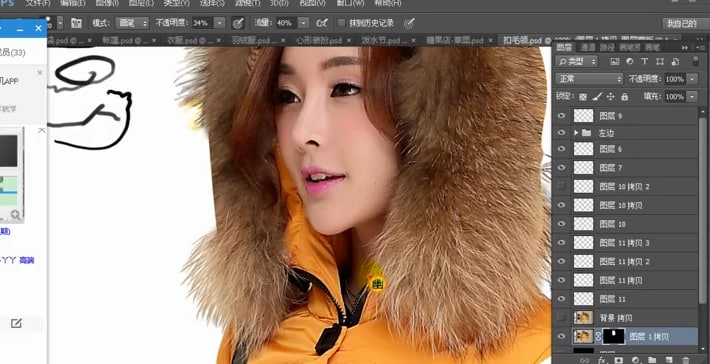This screenshot has width=710, height=364.
Task: Open layer opacity 100% arrow
Action: [x=692, y=79]
